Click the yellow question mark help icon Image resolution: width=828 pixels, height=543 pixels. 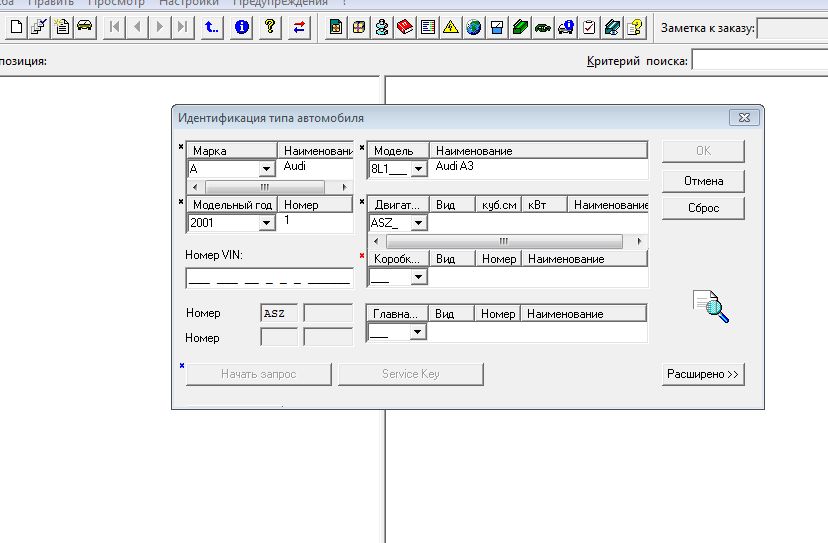coord(269,27)
